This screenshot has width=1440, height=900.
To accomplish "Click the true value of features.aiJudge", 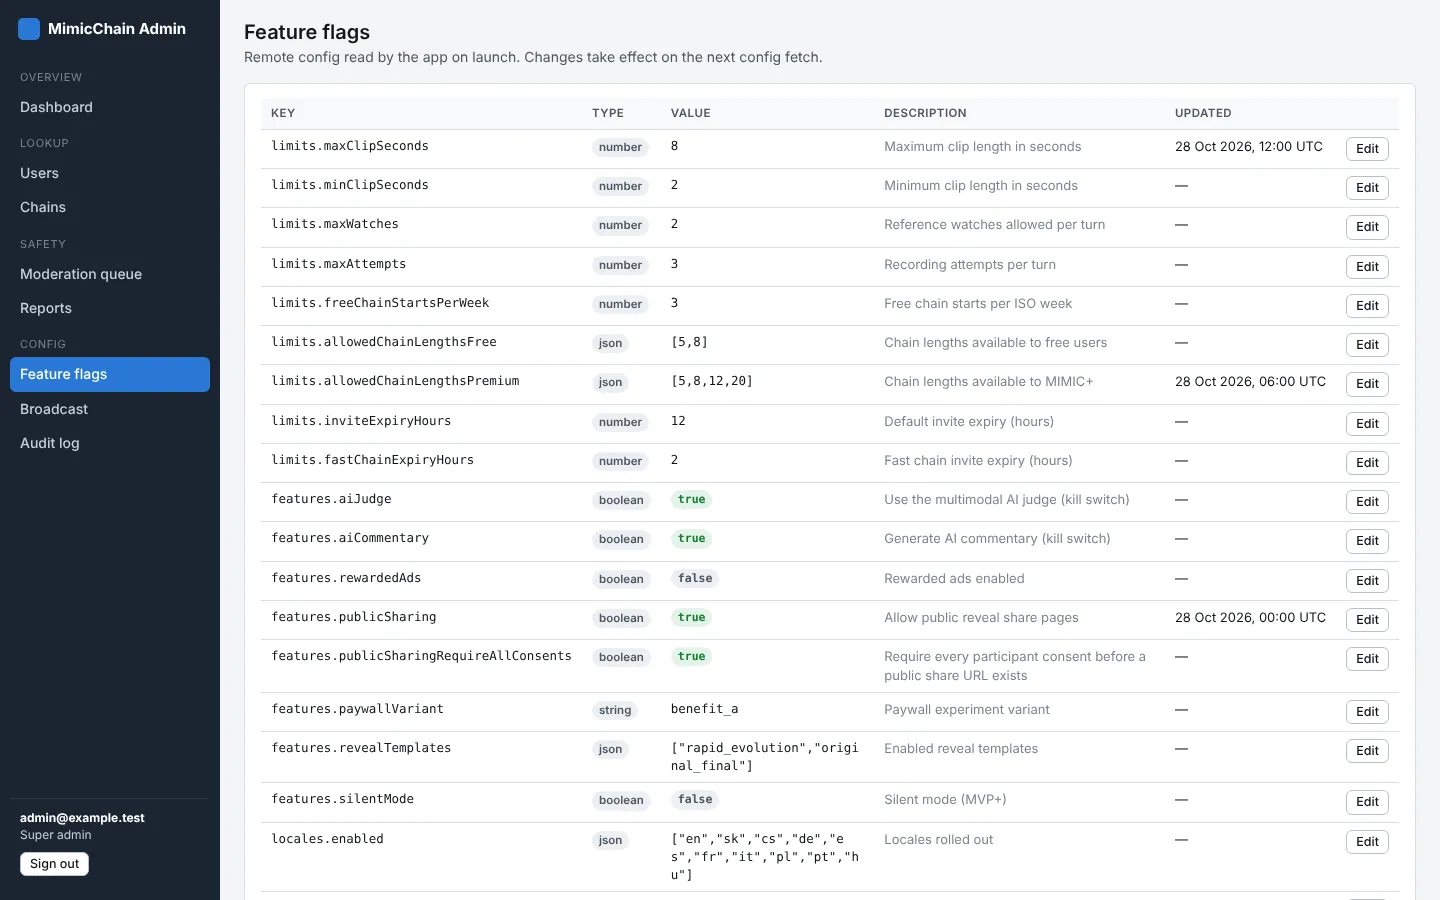I will click(692, 500).
